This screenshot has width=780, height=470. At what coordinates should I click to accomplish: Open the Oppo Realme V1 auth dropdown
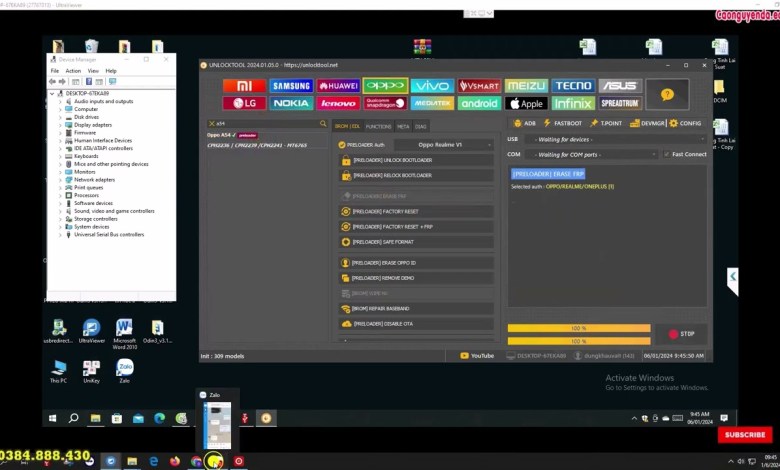[444, 145]
